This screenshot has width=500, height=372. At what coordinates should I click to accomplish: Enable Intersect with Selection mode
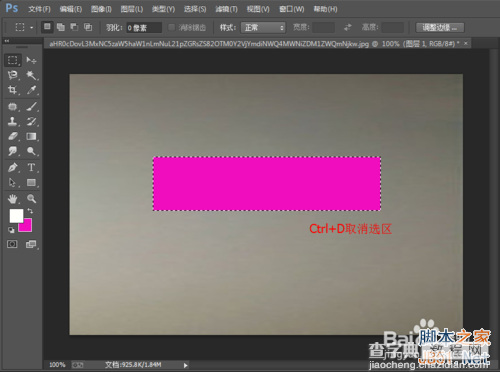click(x=88, y=27)
